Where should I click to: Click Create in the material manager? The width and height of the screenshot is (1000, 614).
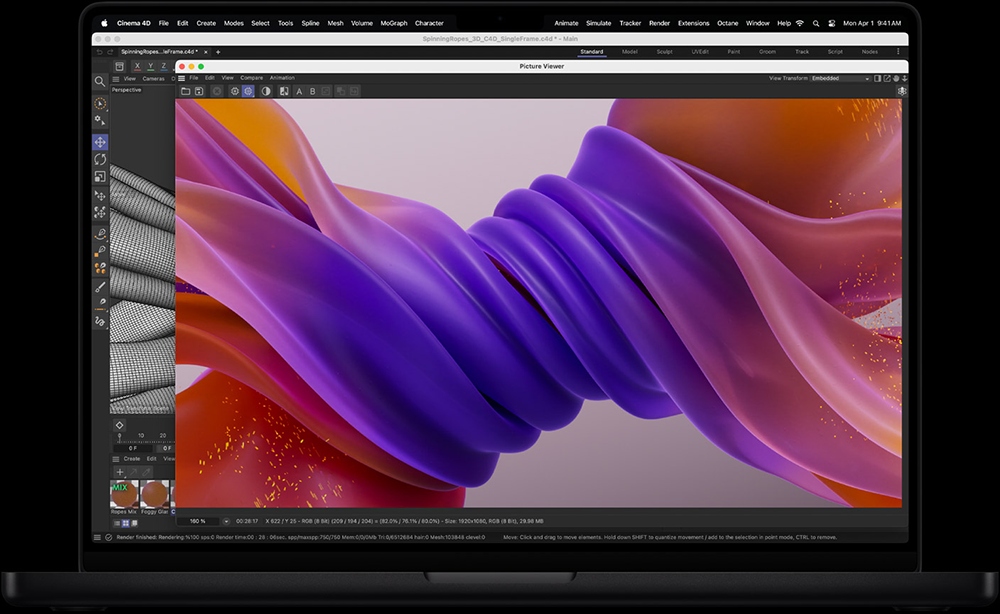click(x=131, y=459)
